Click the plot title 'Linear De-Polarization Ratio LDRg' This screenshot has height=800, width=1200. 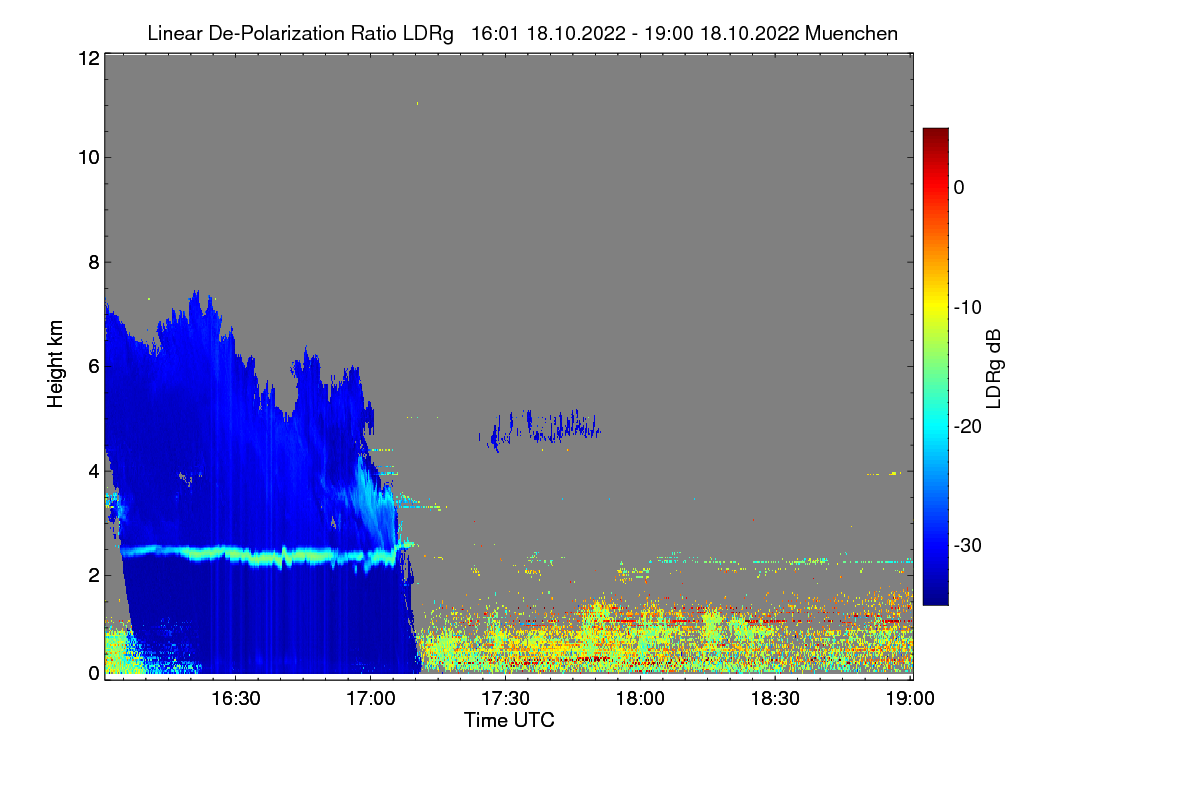(300, 33)
